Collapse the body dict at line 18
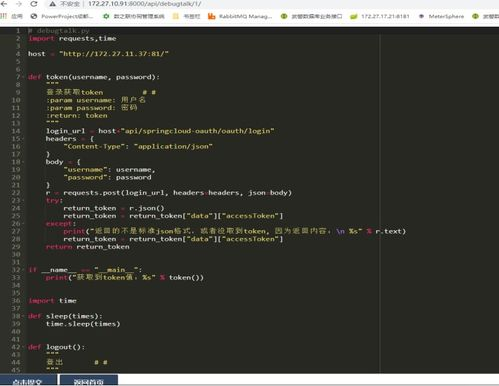This screenshot has width=499, height=386. pos(23,162)
